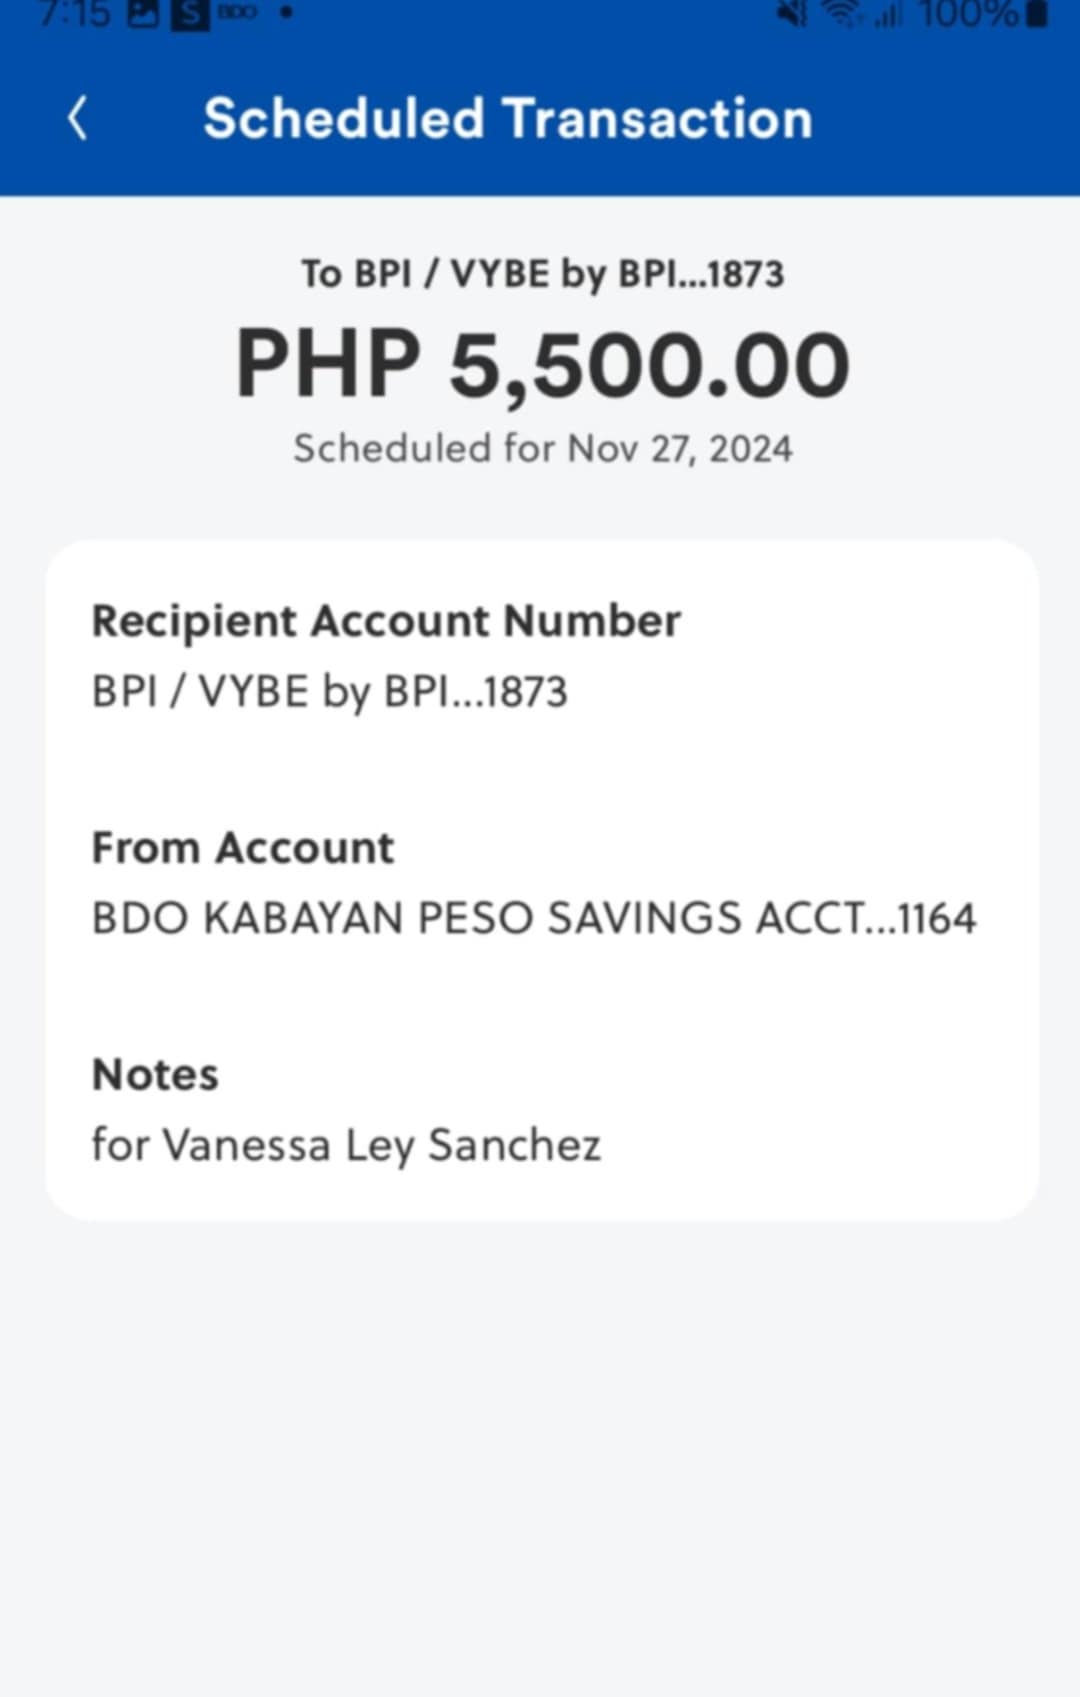
Task: Tap the "Scheduled for Nov 27, 2024" date text
Action: pos(543,448)
